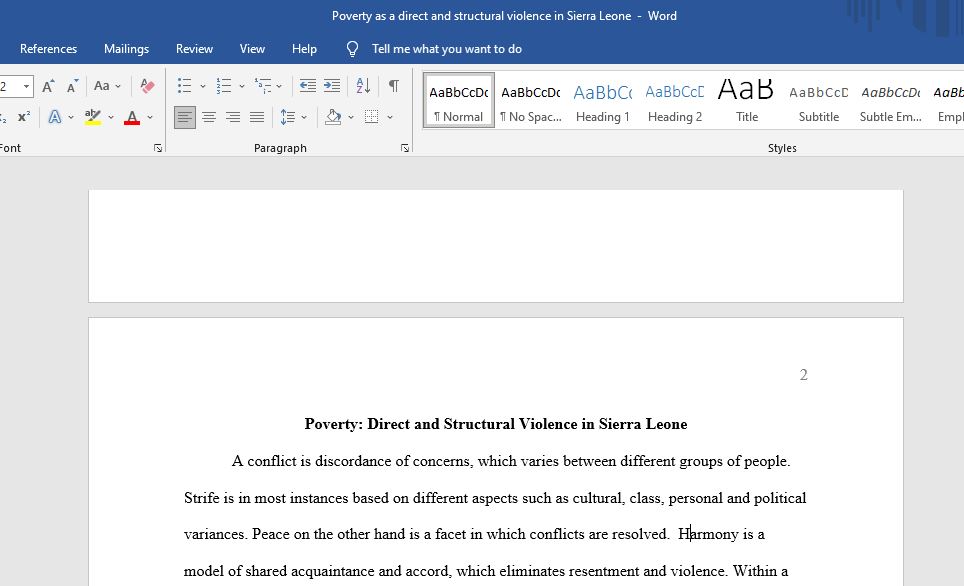Justify the paragraph text
Screen dimensions: 964x586
pyautogui.click(x=257, y=117)
